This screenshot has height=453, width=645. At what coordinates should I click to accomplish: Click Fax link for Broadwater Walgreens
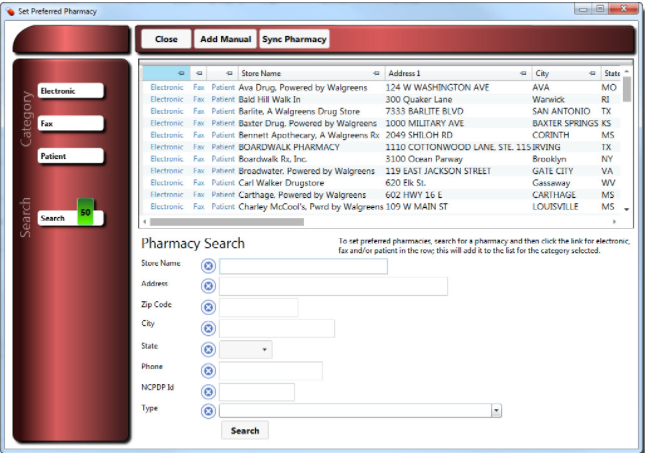coord(199,171)
